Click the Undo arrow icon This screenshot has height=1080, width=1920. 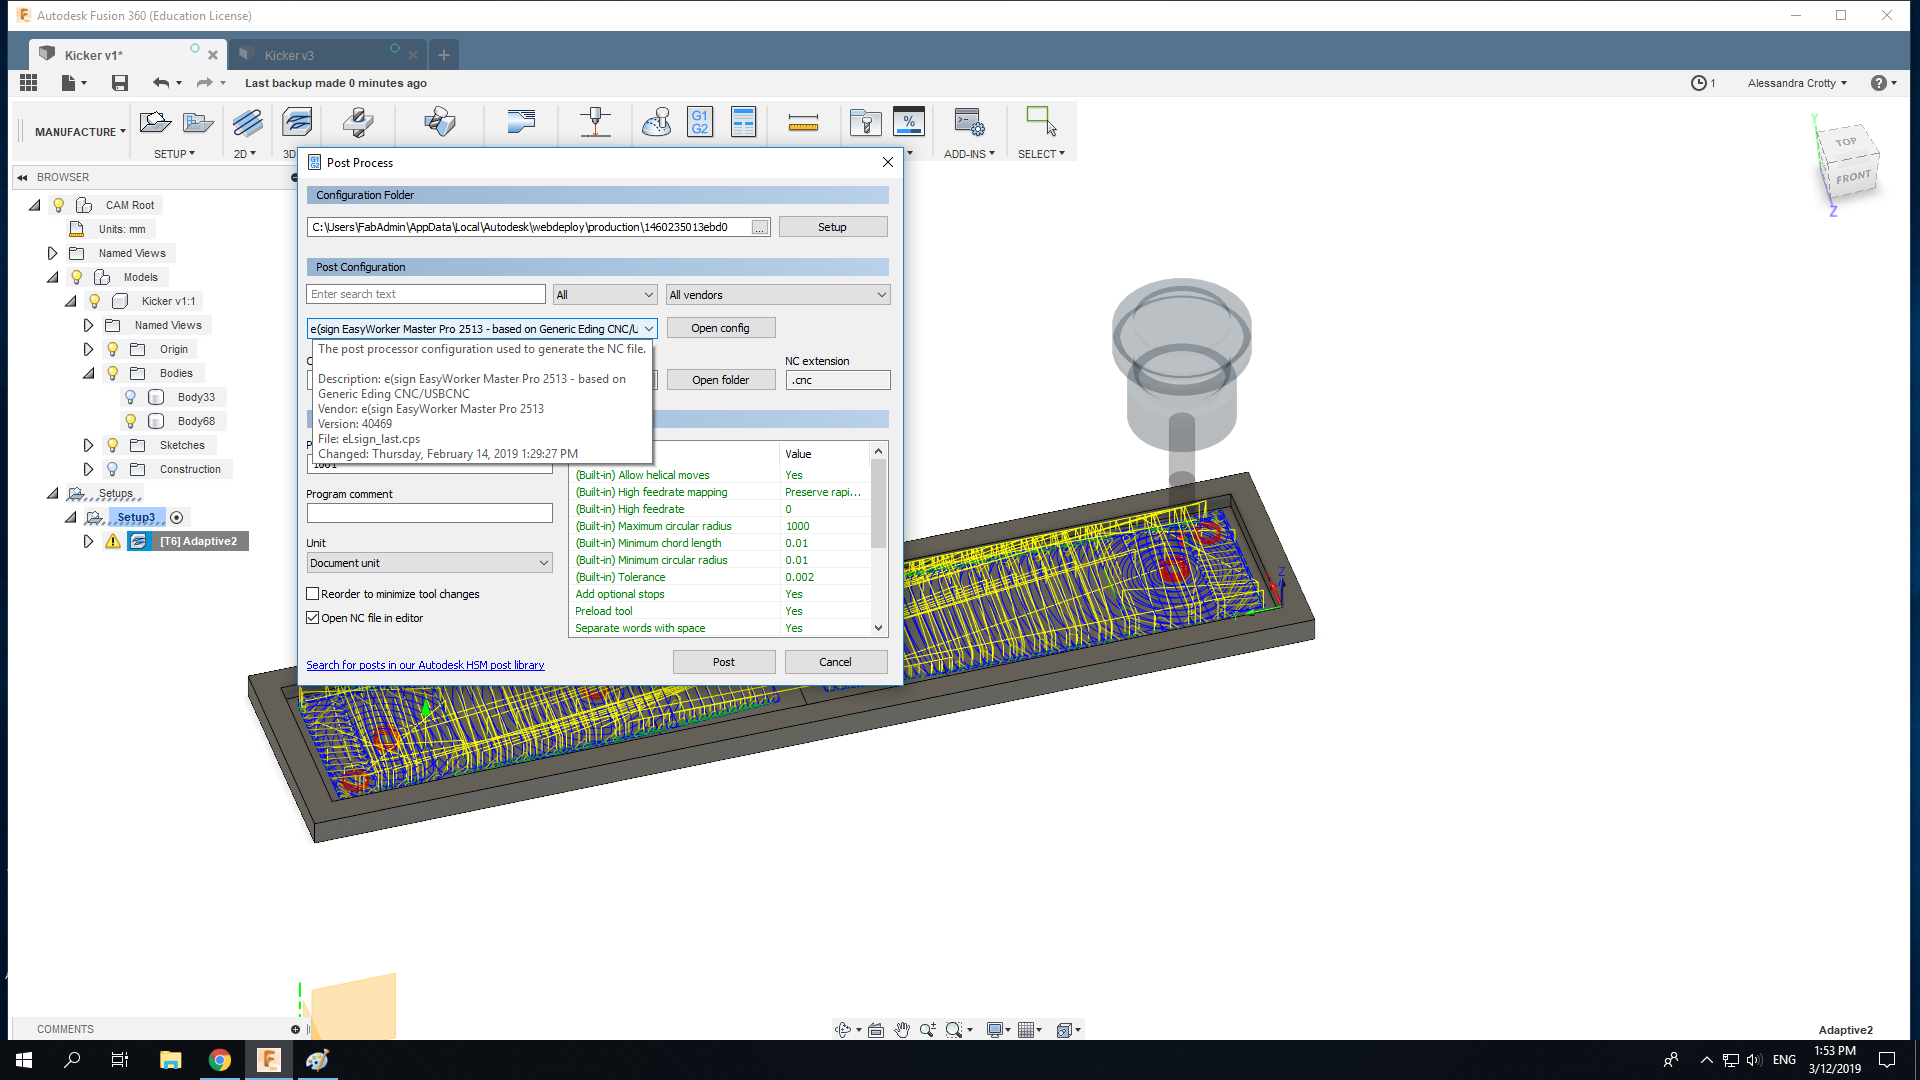[x=160, y=83]
